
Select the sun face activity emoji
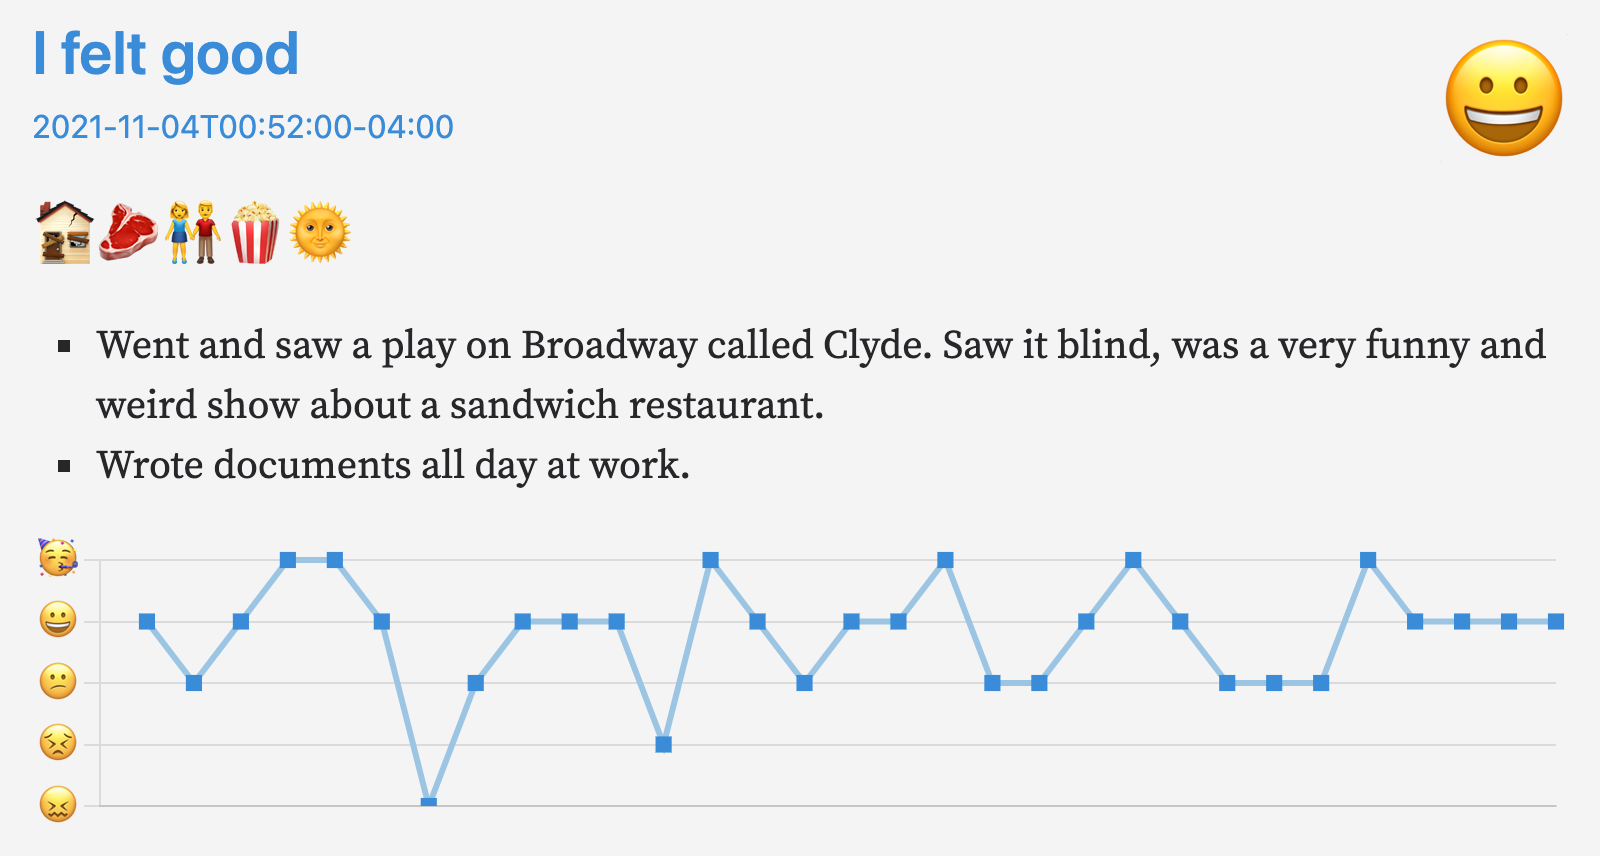[320, 232]
